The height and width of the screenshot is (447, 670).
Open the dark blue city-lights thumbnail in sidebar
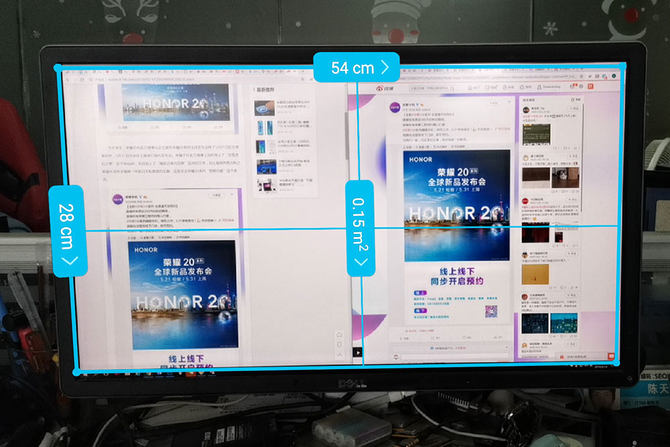click(535, 323)
